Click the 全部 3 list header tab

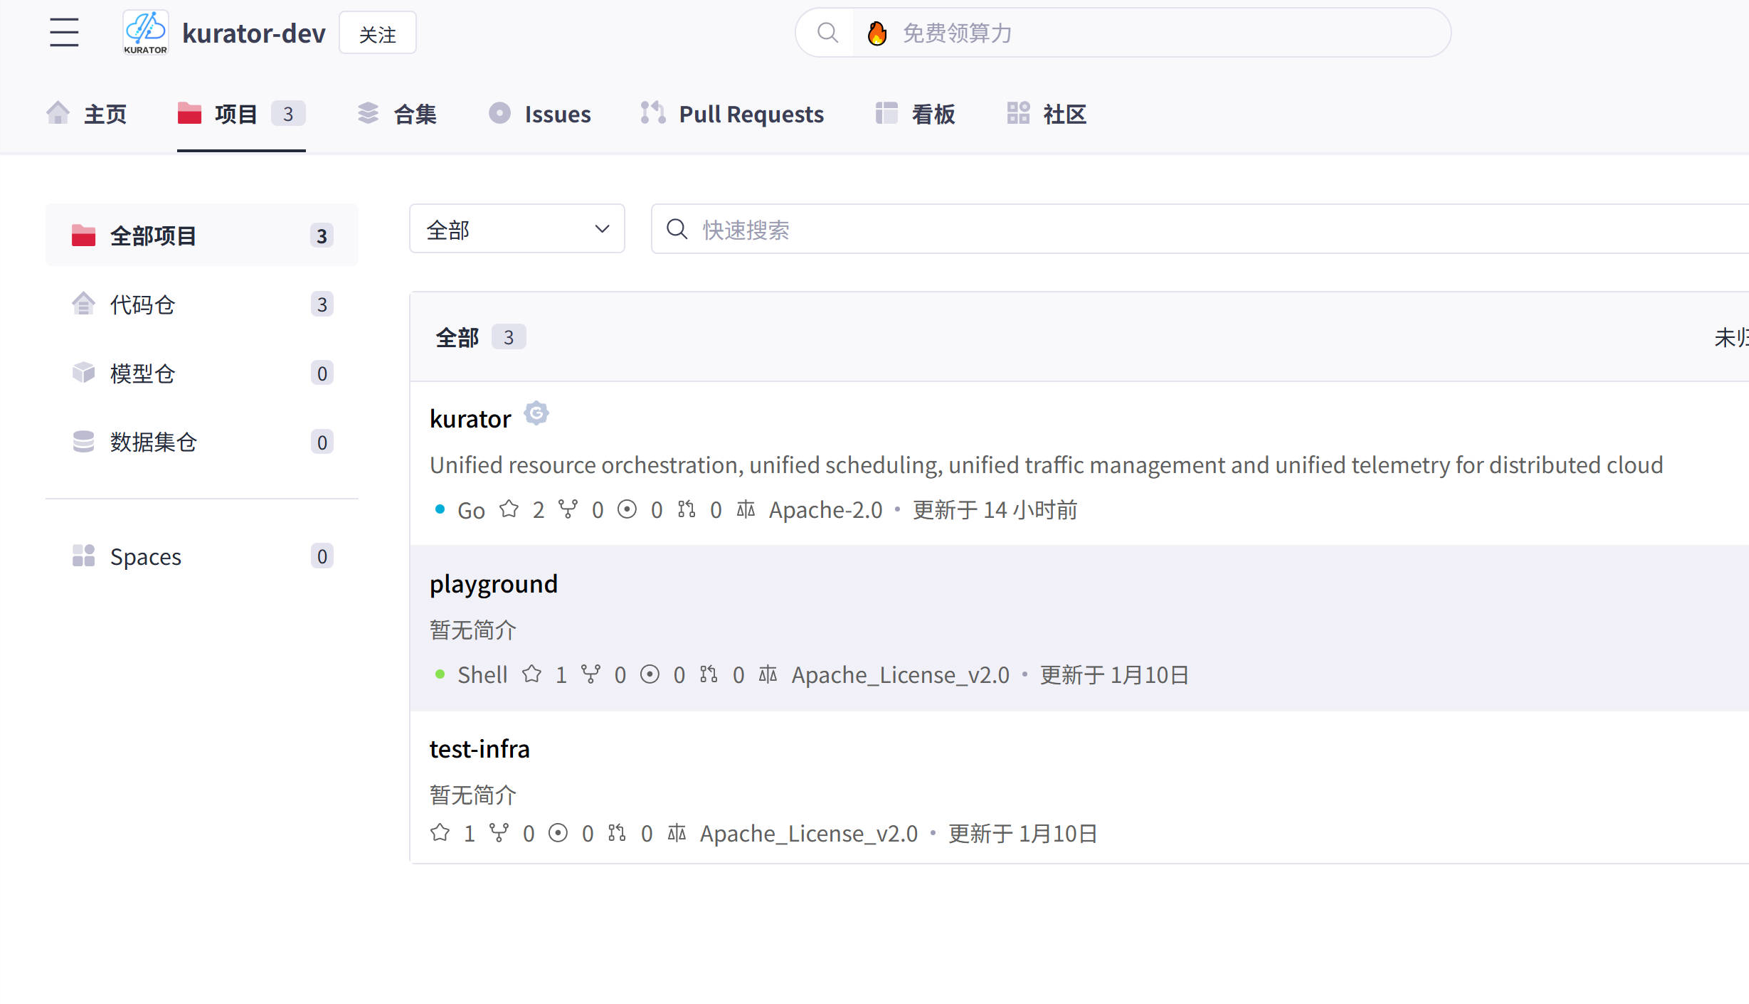pos(480,337)
